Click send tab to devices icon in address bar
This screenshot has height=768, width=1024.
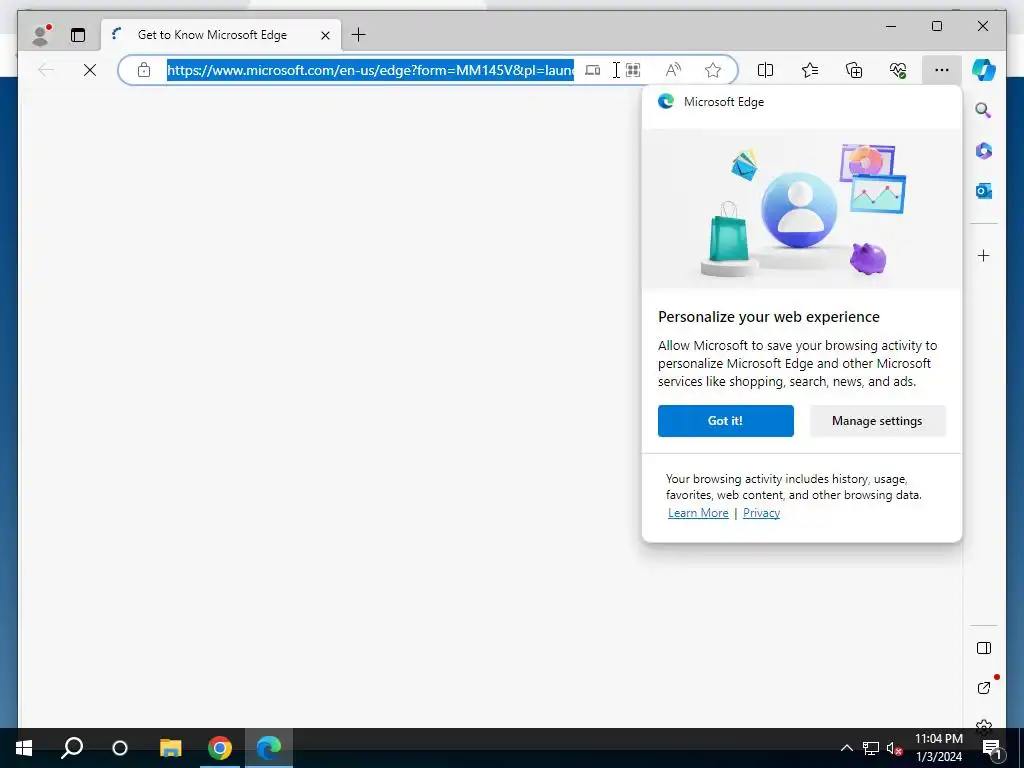(592, 70)
